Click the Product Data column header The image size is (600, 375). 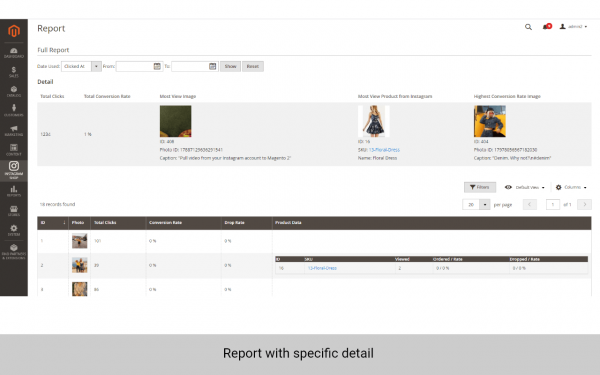pyautogui.click(x=432, y=223)
